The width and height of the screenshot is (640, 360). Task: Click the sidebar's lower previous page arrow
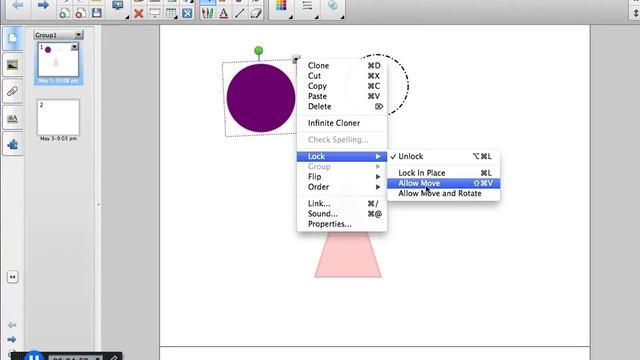[12, 325]
